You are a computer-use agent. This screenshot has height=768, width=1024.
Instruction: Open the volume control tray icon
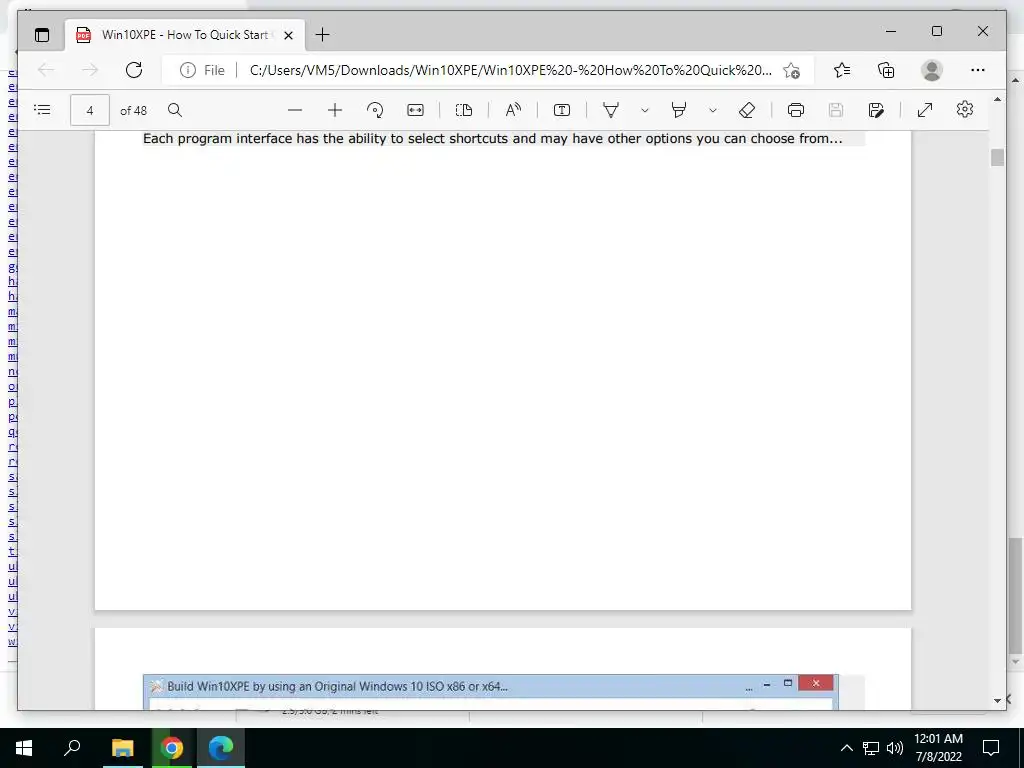coord(895,748)
